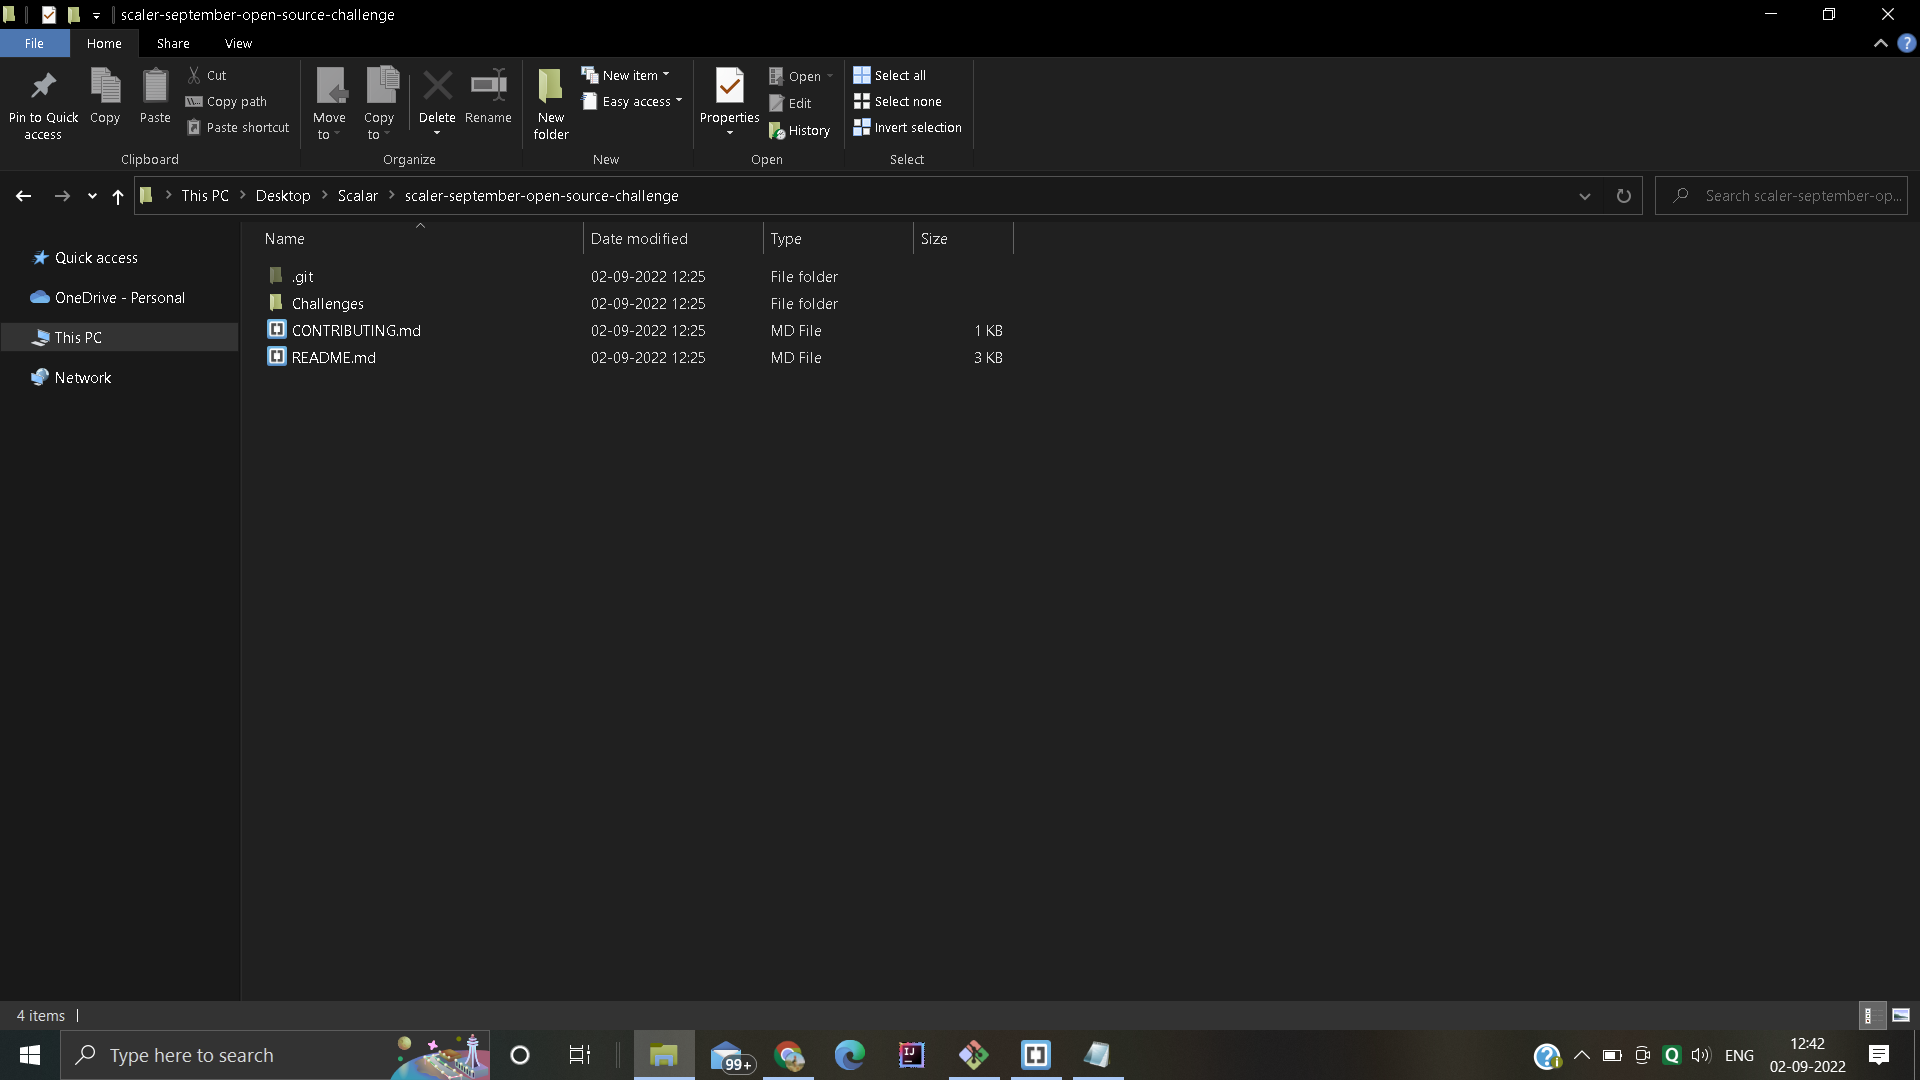Click Copy path in Clipboard group

coord(227,102)
